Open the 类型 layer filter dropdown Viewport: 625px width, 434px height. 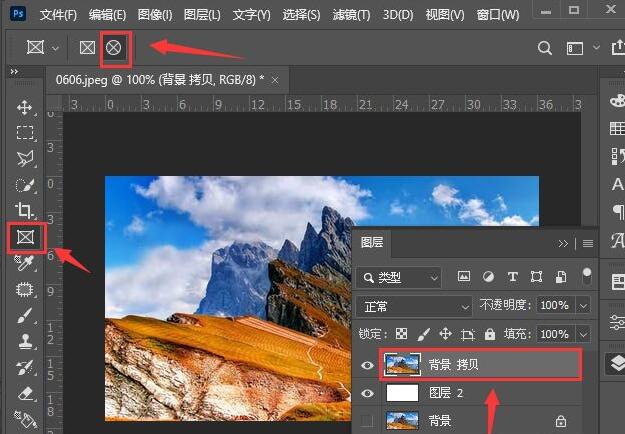pyautogui.click(x=399, y=277)
